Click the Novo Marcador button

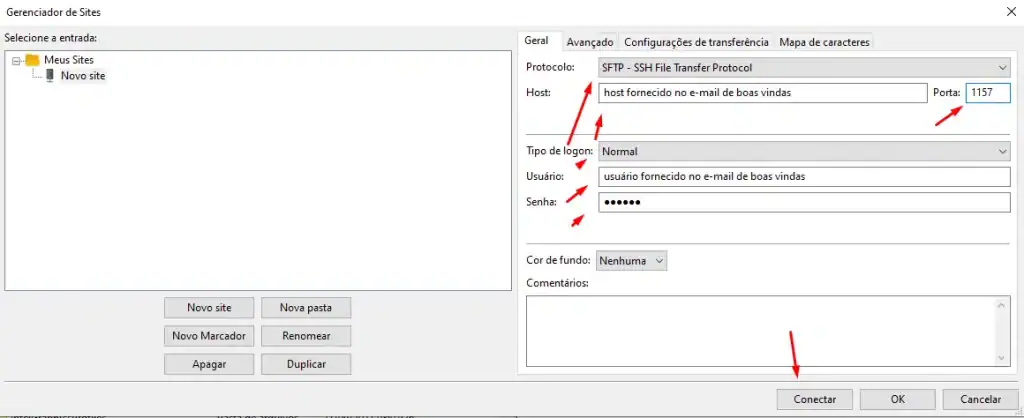click(x=209, y=336)
